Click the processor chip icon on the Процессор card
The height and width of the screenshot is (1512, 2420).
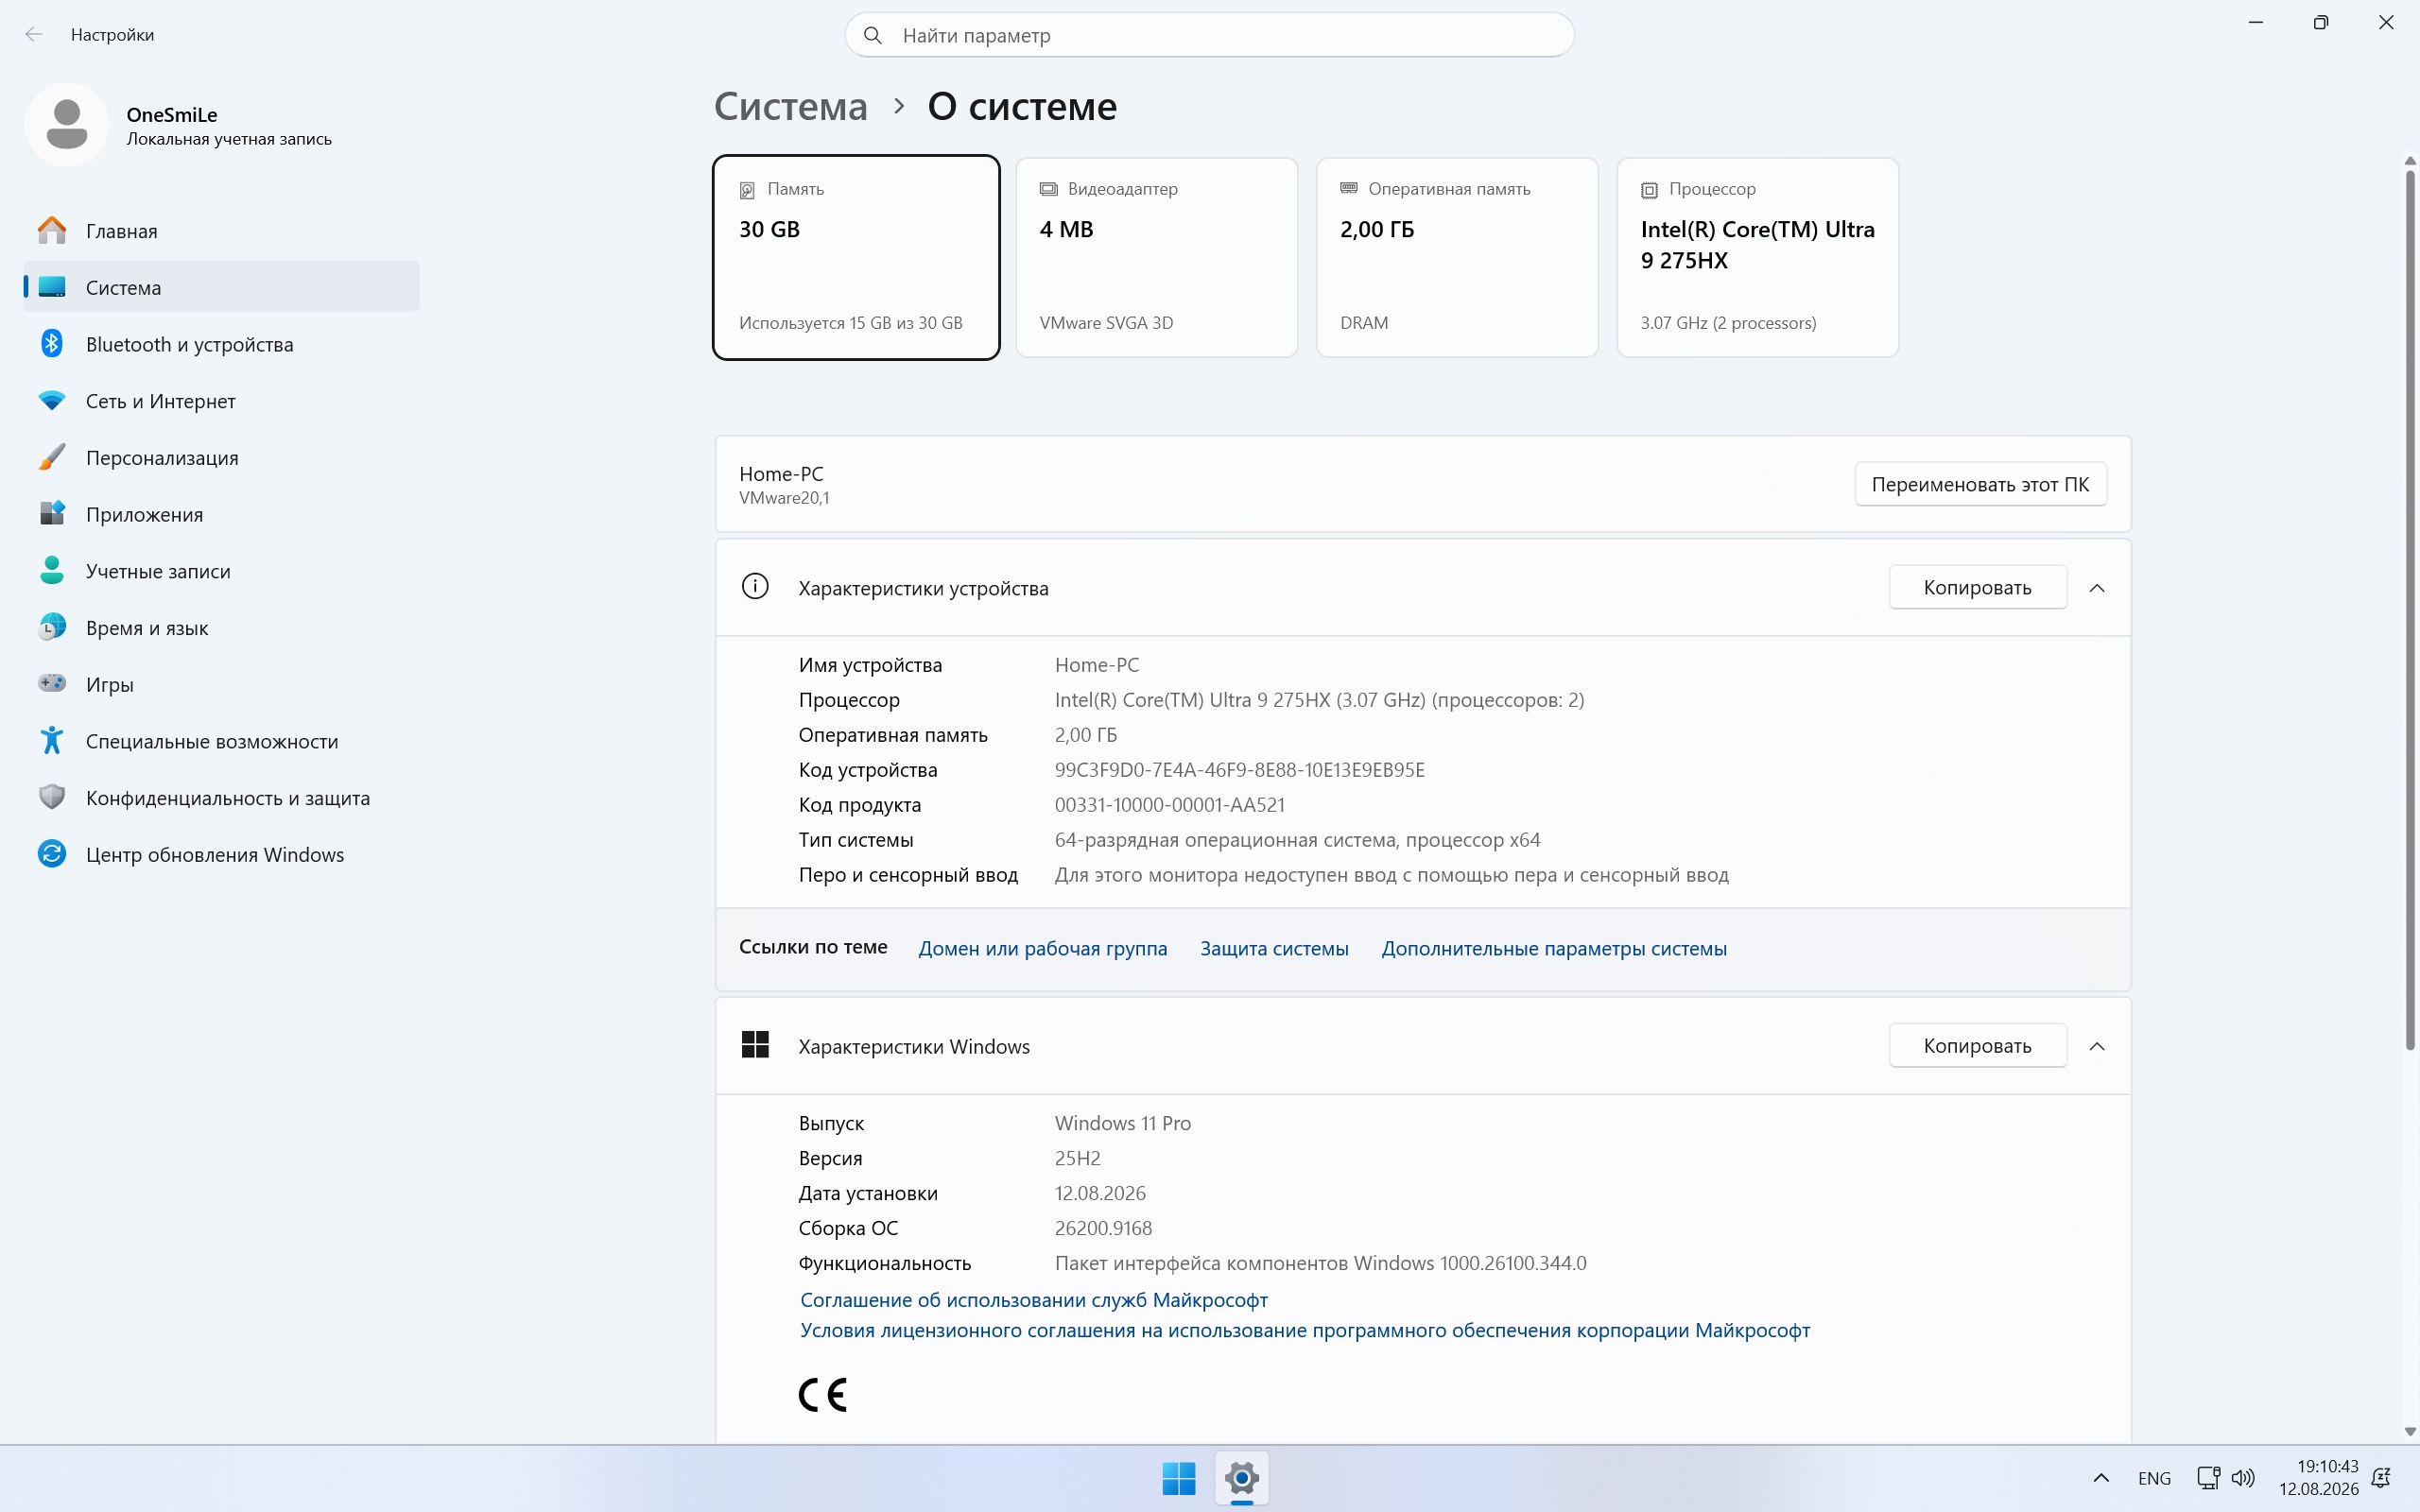tap(1649, 190)
